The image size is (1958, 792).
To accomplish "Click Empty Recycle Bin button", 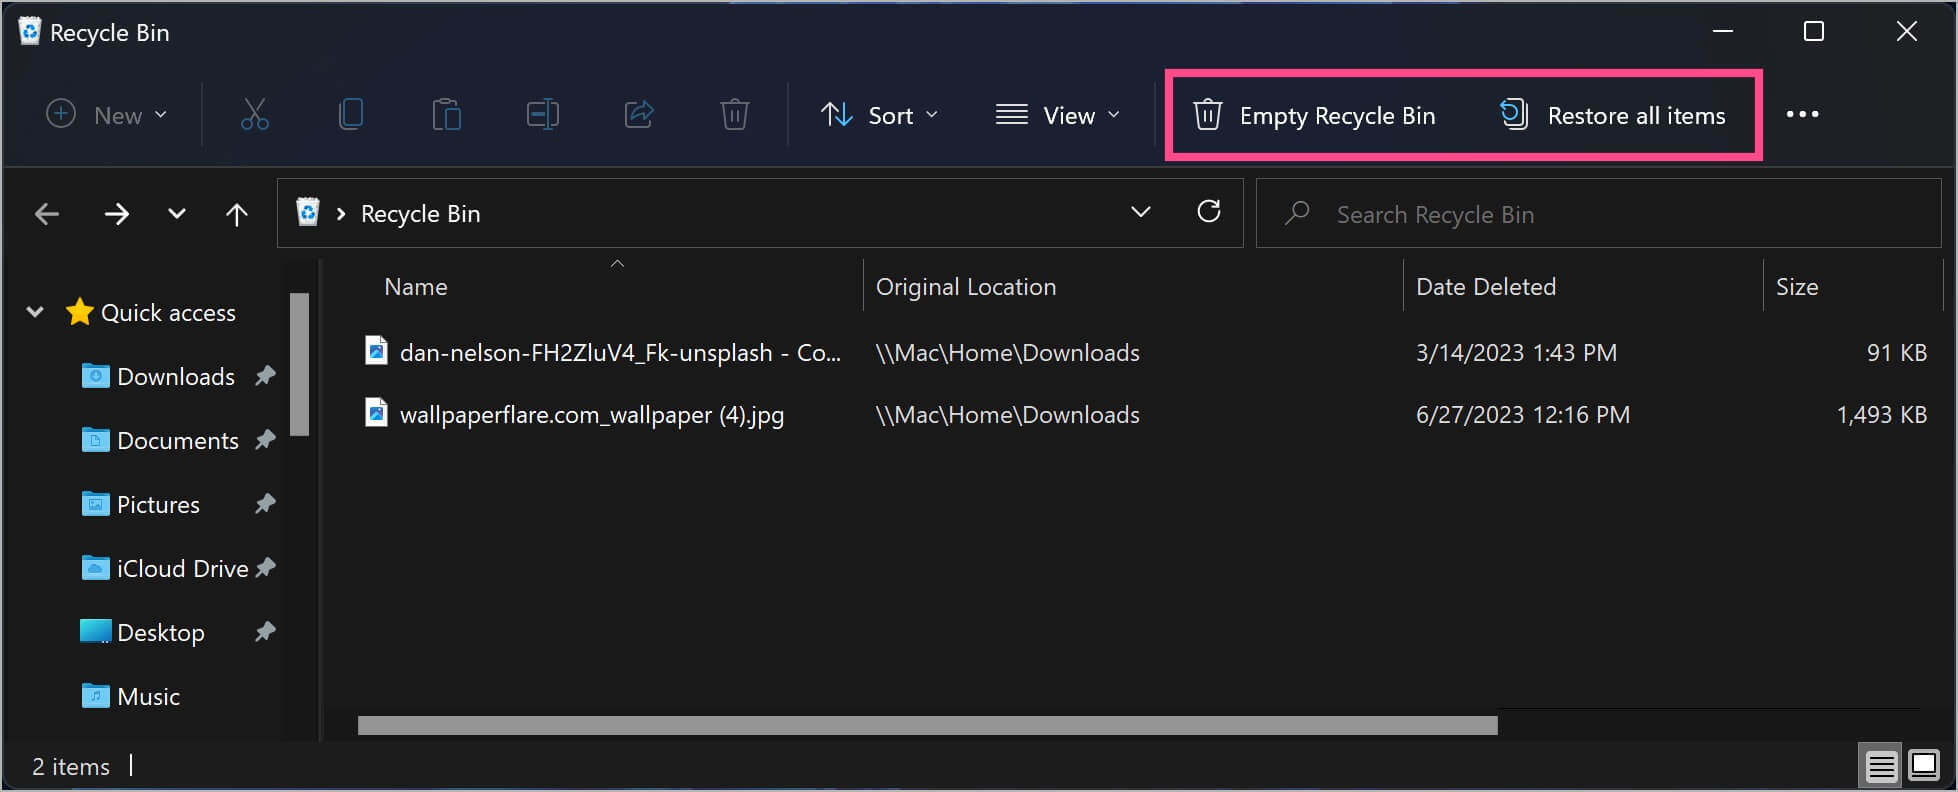I will click(1314, 116).
